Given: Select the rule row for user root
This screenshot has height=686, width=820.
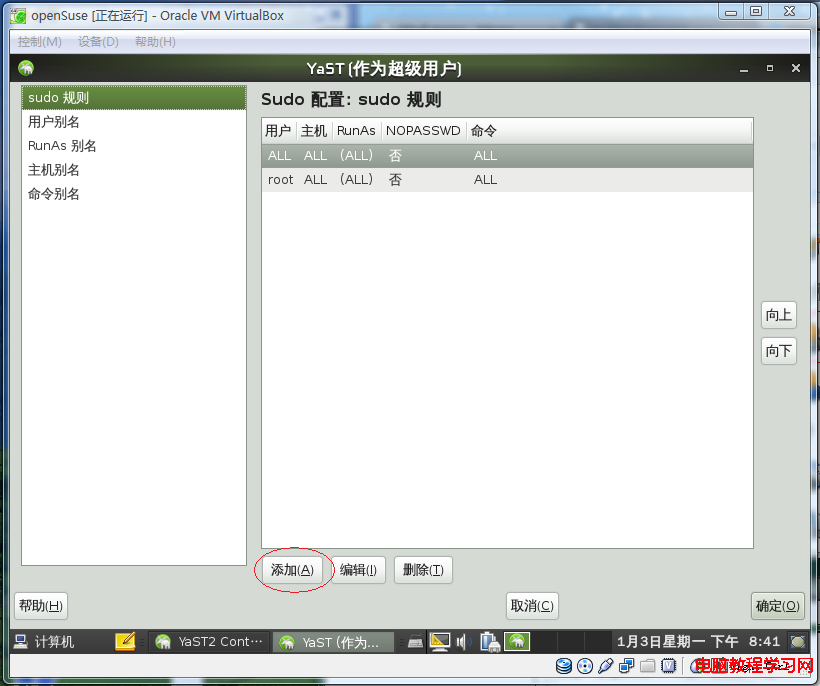Looking at the screenshot, I should click(507, 179).
